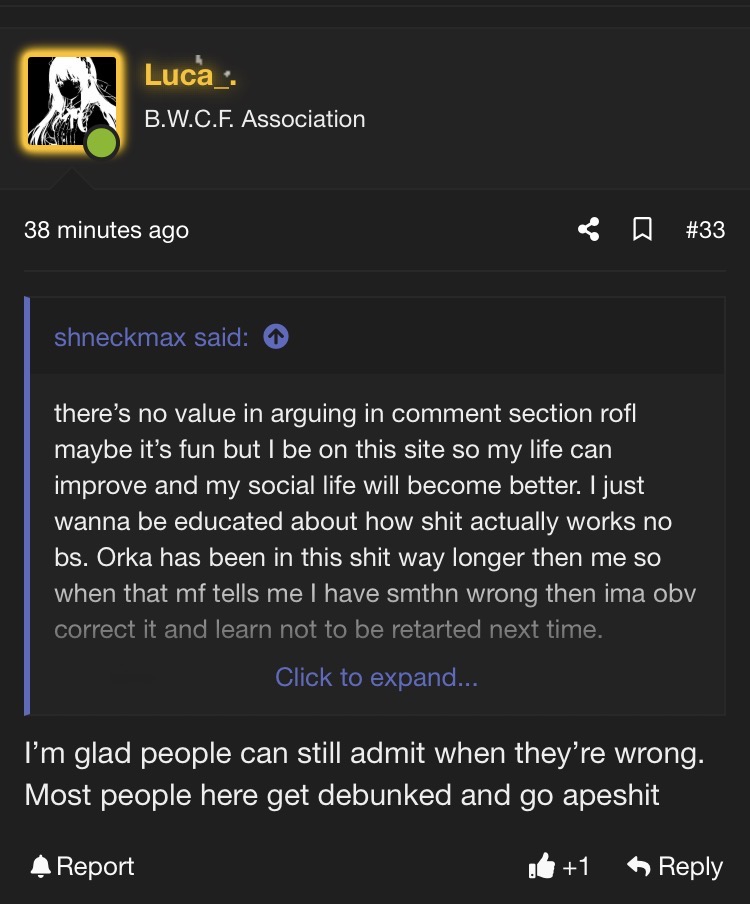The height and width of the screenshot is (904, 750).
Task: Click the B.W.C.F. Association user title
Action: 255,119
